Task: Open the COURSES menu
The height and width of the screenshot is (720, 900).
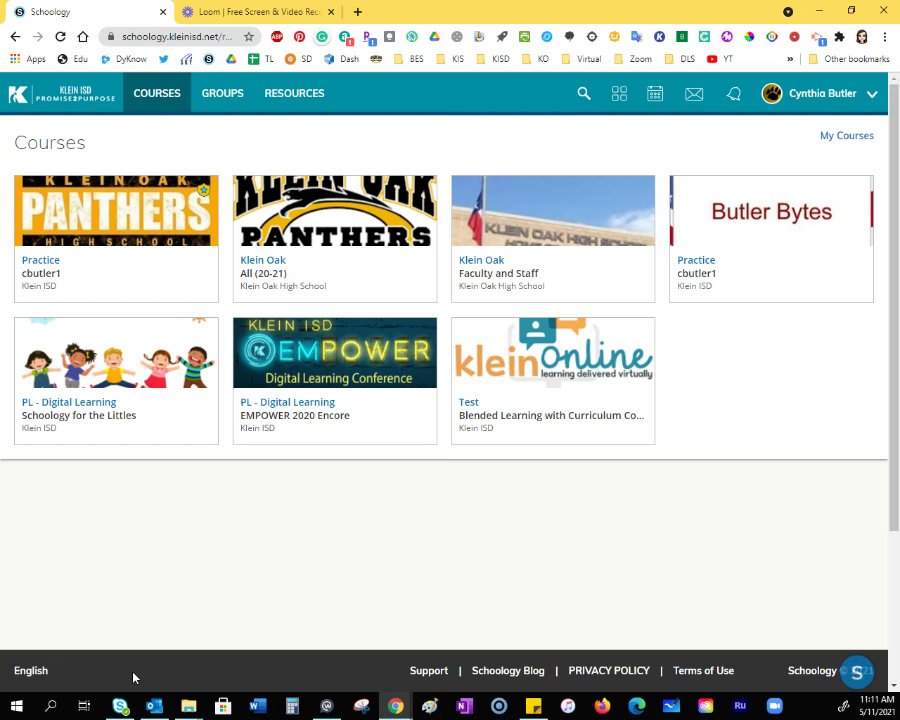Action: 157,93
